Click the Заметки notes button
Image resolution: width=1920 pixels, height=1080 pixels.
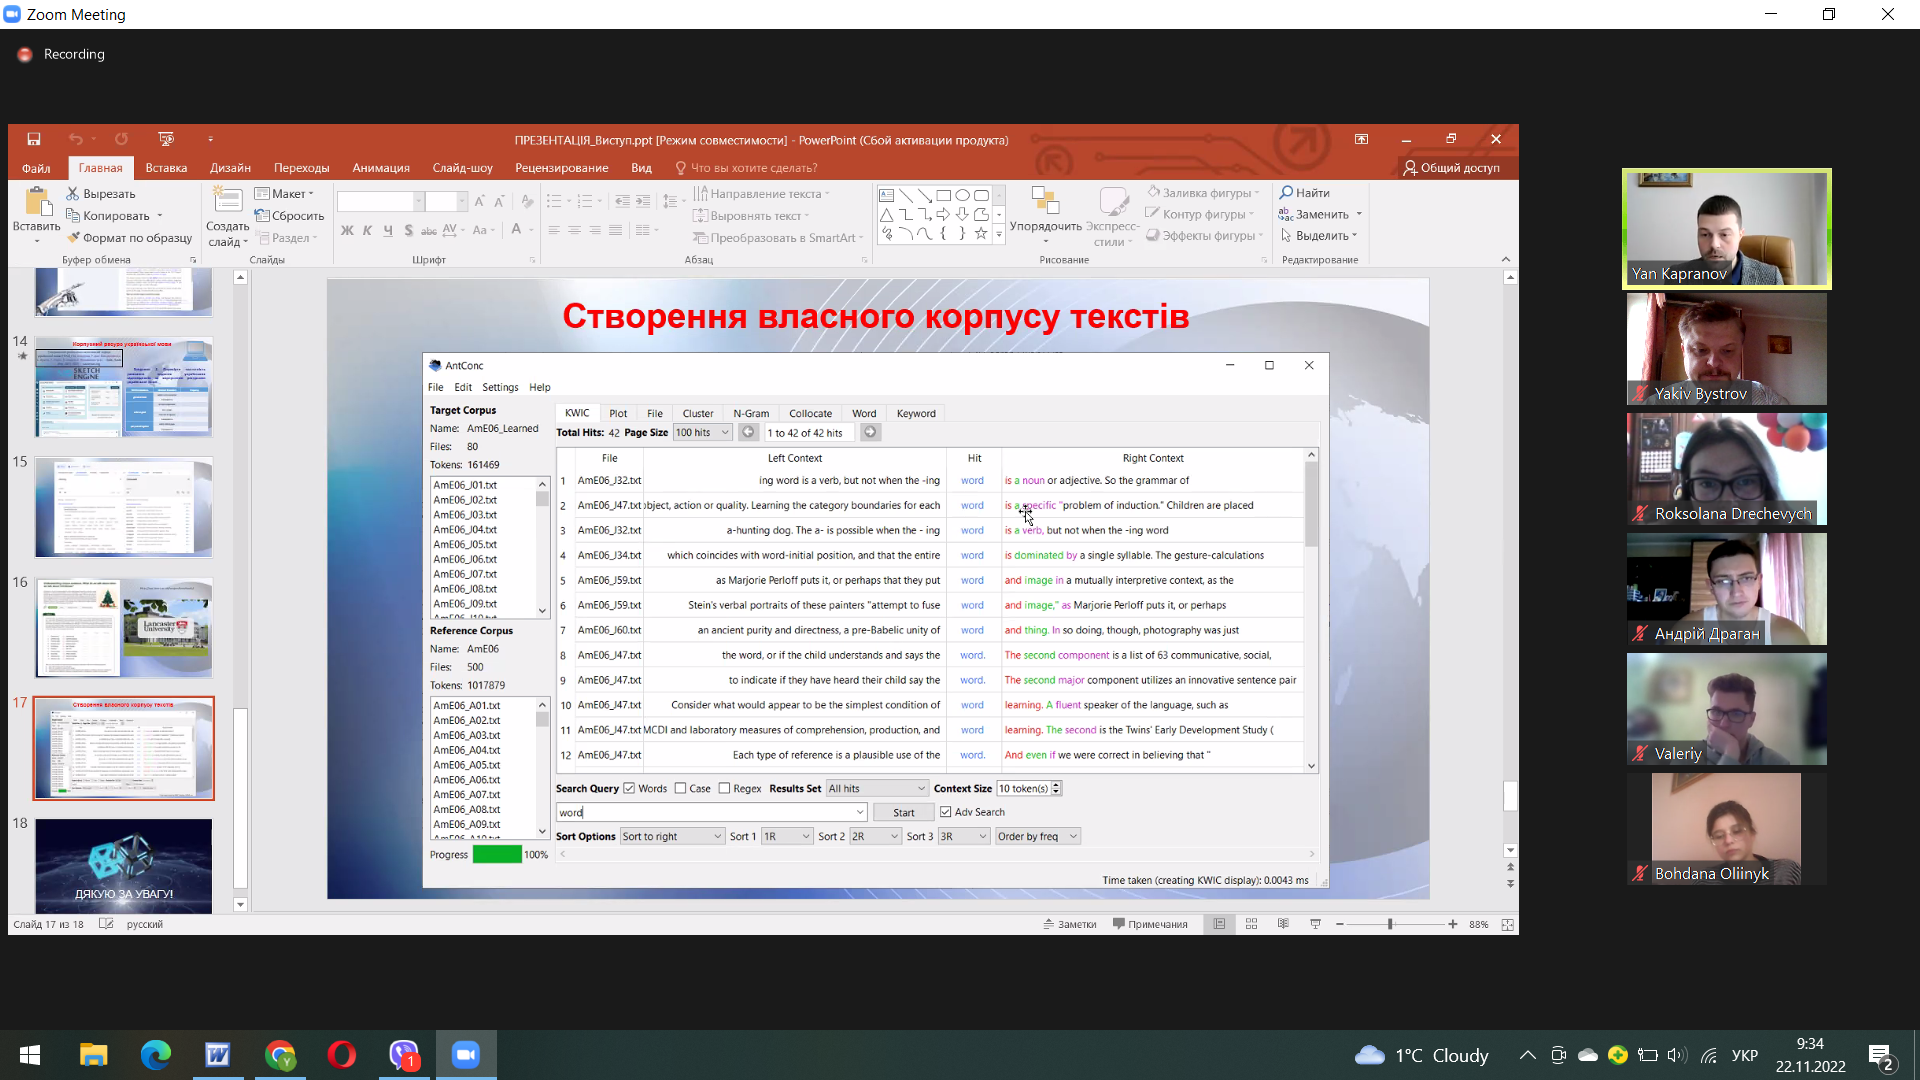(1070, 924)
